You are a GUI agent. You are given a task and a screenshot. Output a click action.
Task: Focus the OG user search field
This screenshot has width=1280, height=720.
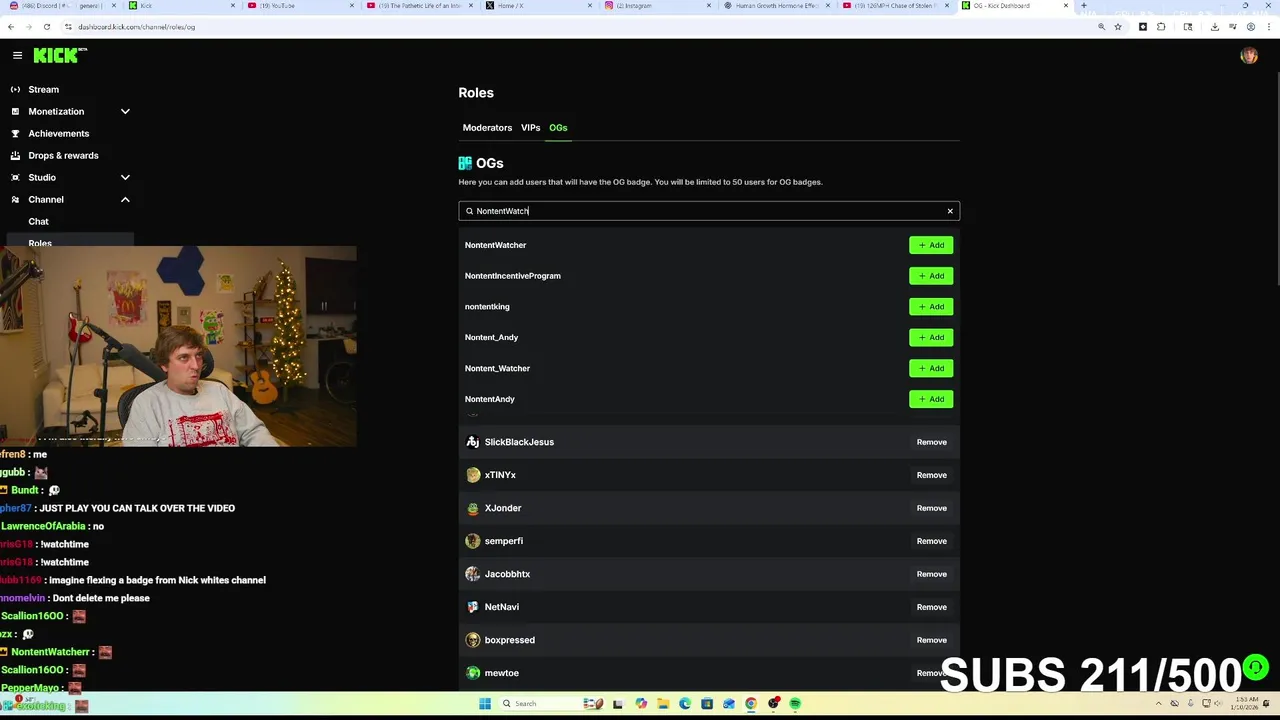click(709, 211)
